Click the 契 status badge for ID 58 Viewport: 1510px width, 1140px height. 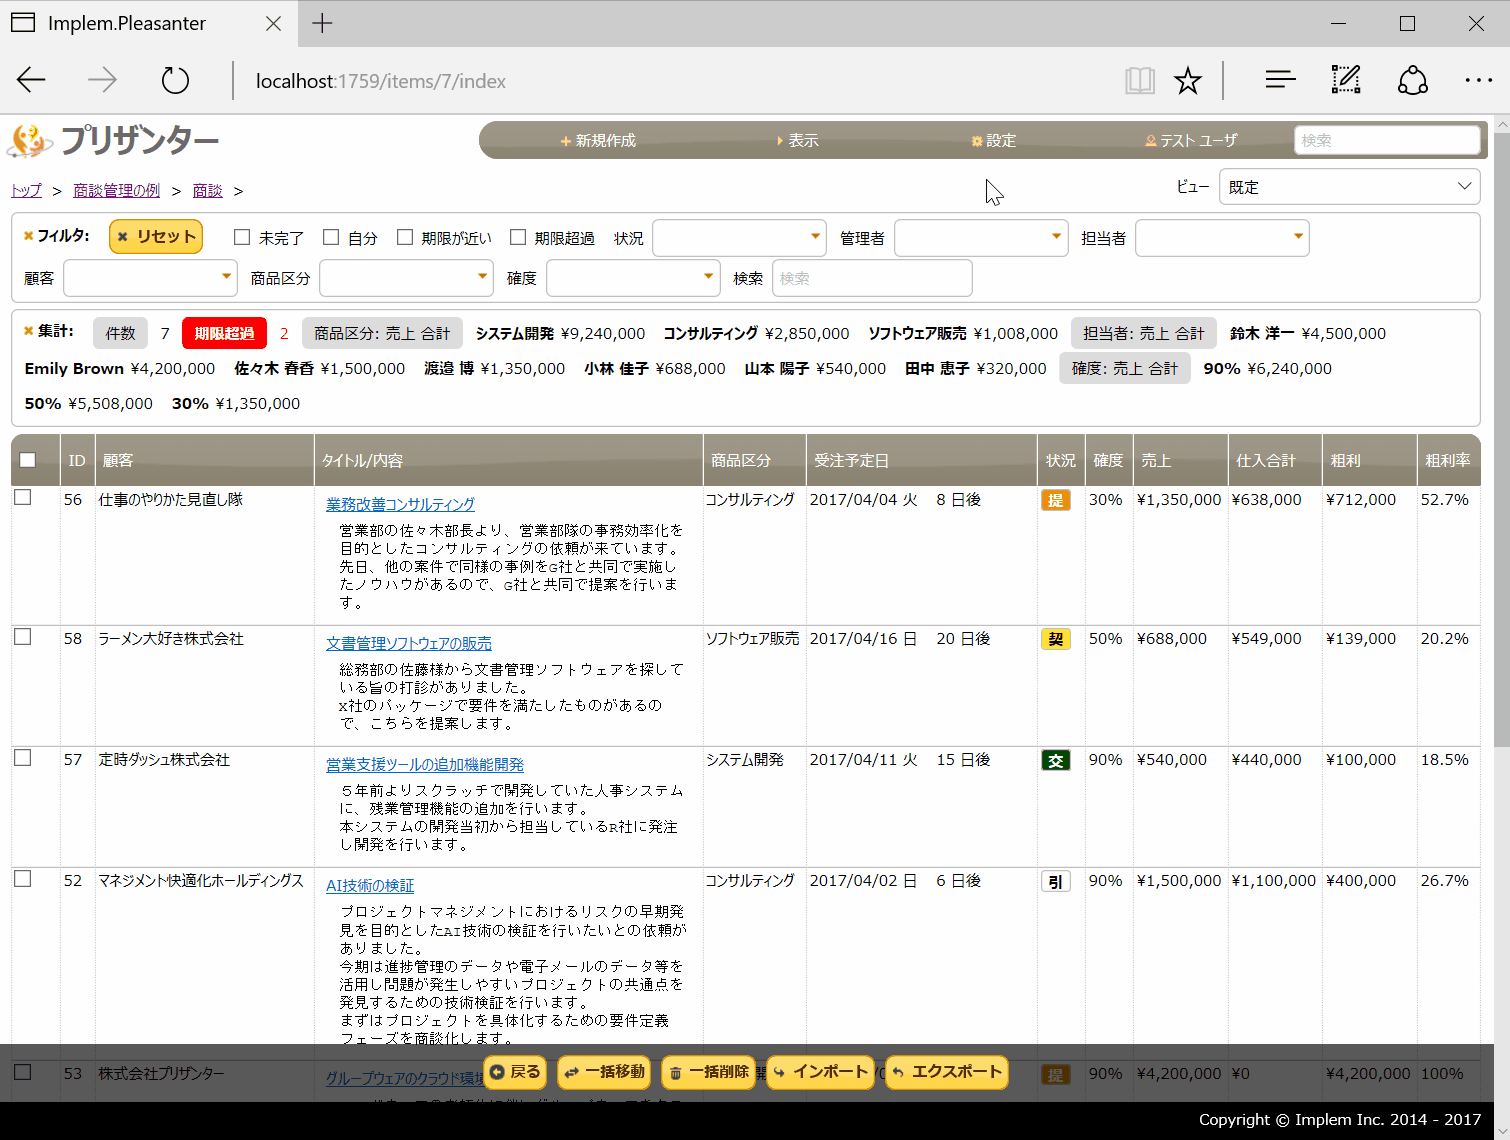coord(1055,639)
